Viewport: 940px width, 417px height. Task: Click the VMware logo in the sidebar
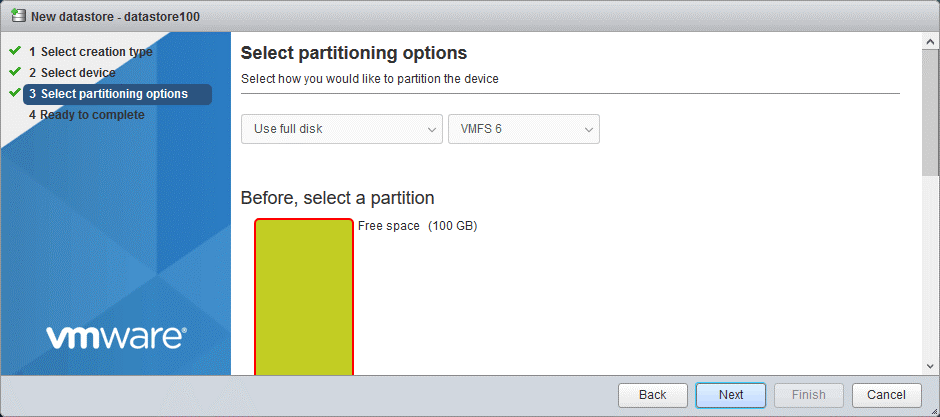[116, 337]
